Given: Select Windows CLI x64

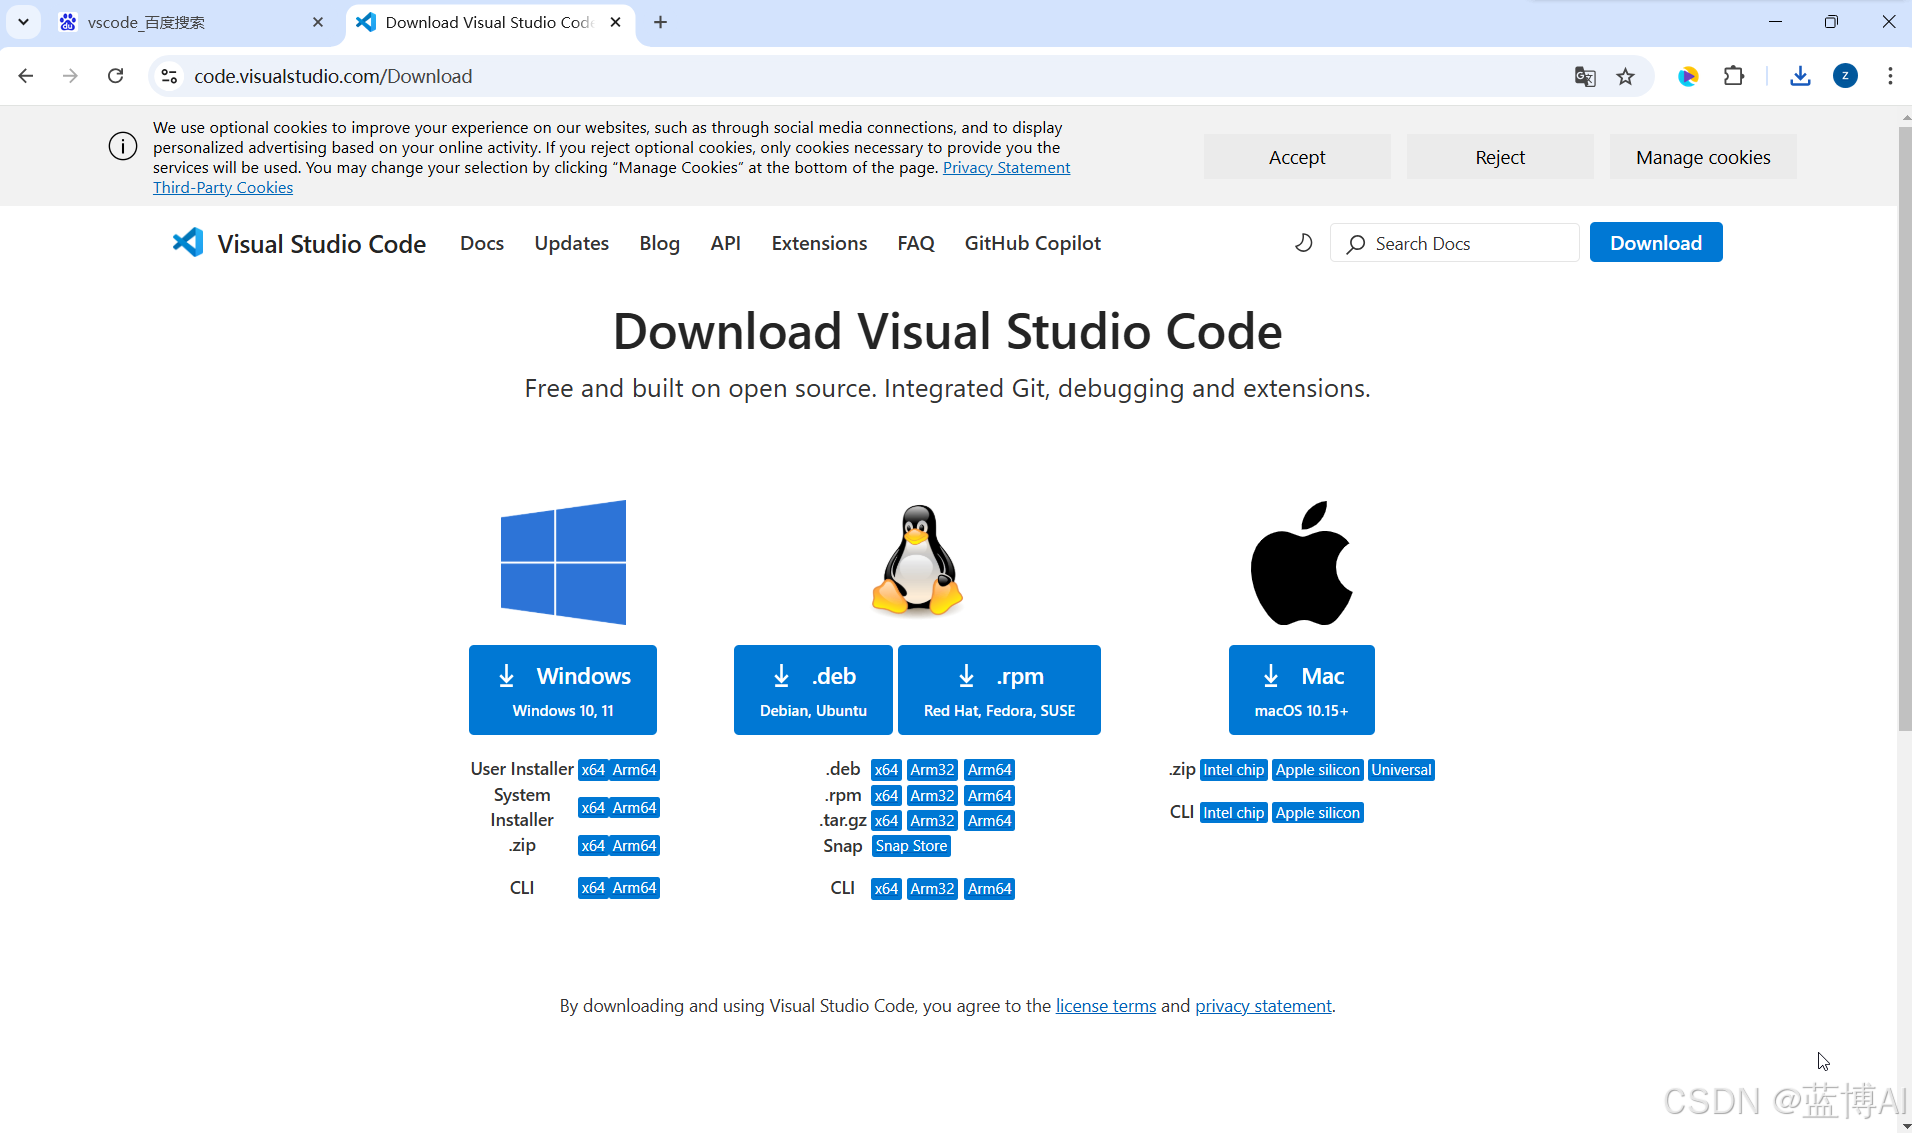Looking at the screenshot, I should tap(593, 888).
